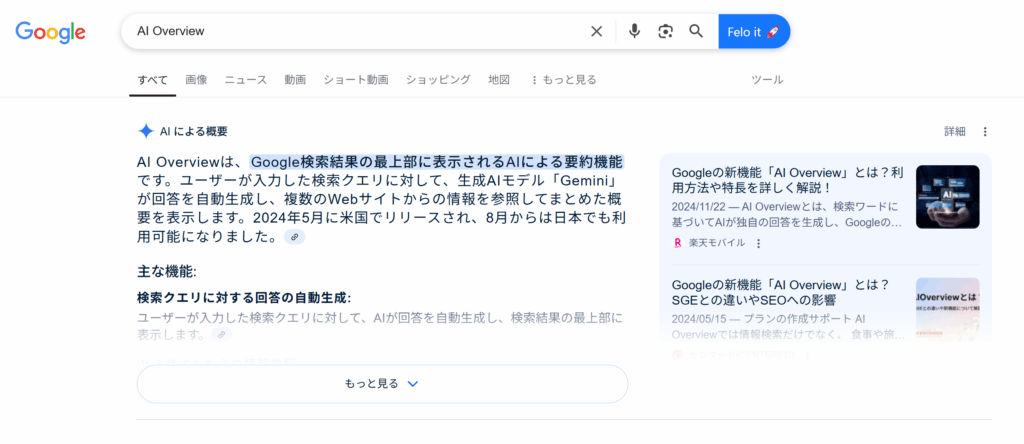Viewport: 1024px width, 444px height.
Task: Open the ニュース tab
Action: click(246, 80)
